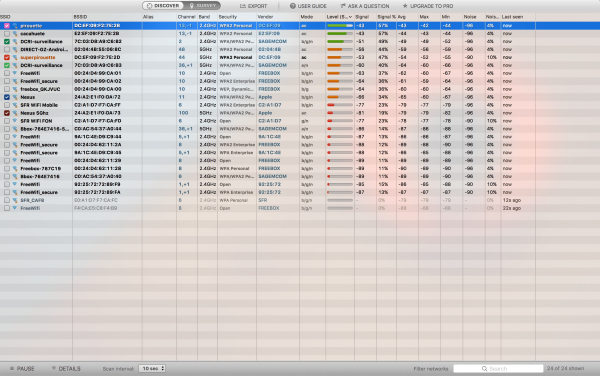
Task: Uncheck the pirouette network checkbox
Action: click(7, 26)
